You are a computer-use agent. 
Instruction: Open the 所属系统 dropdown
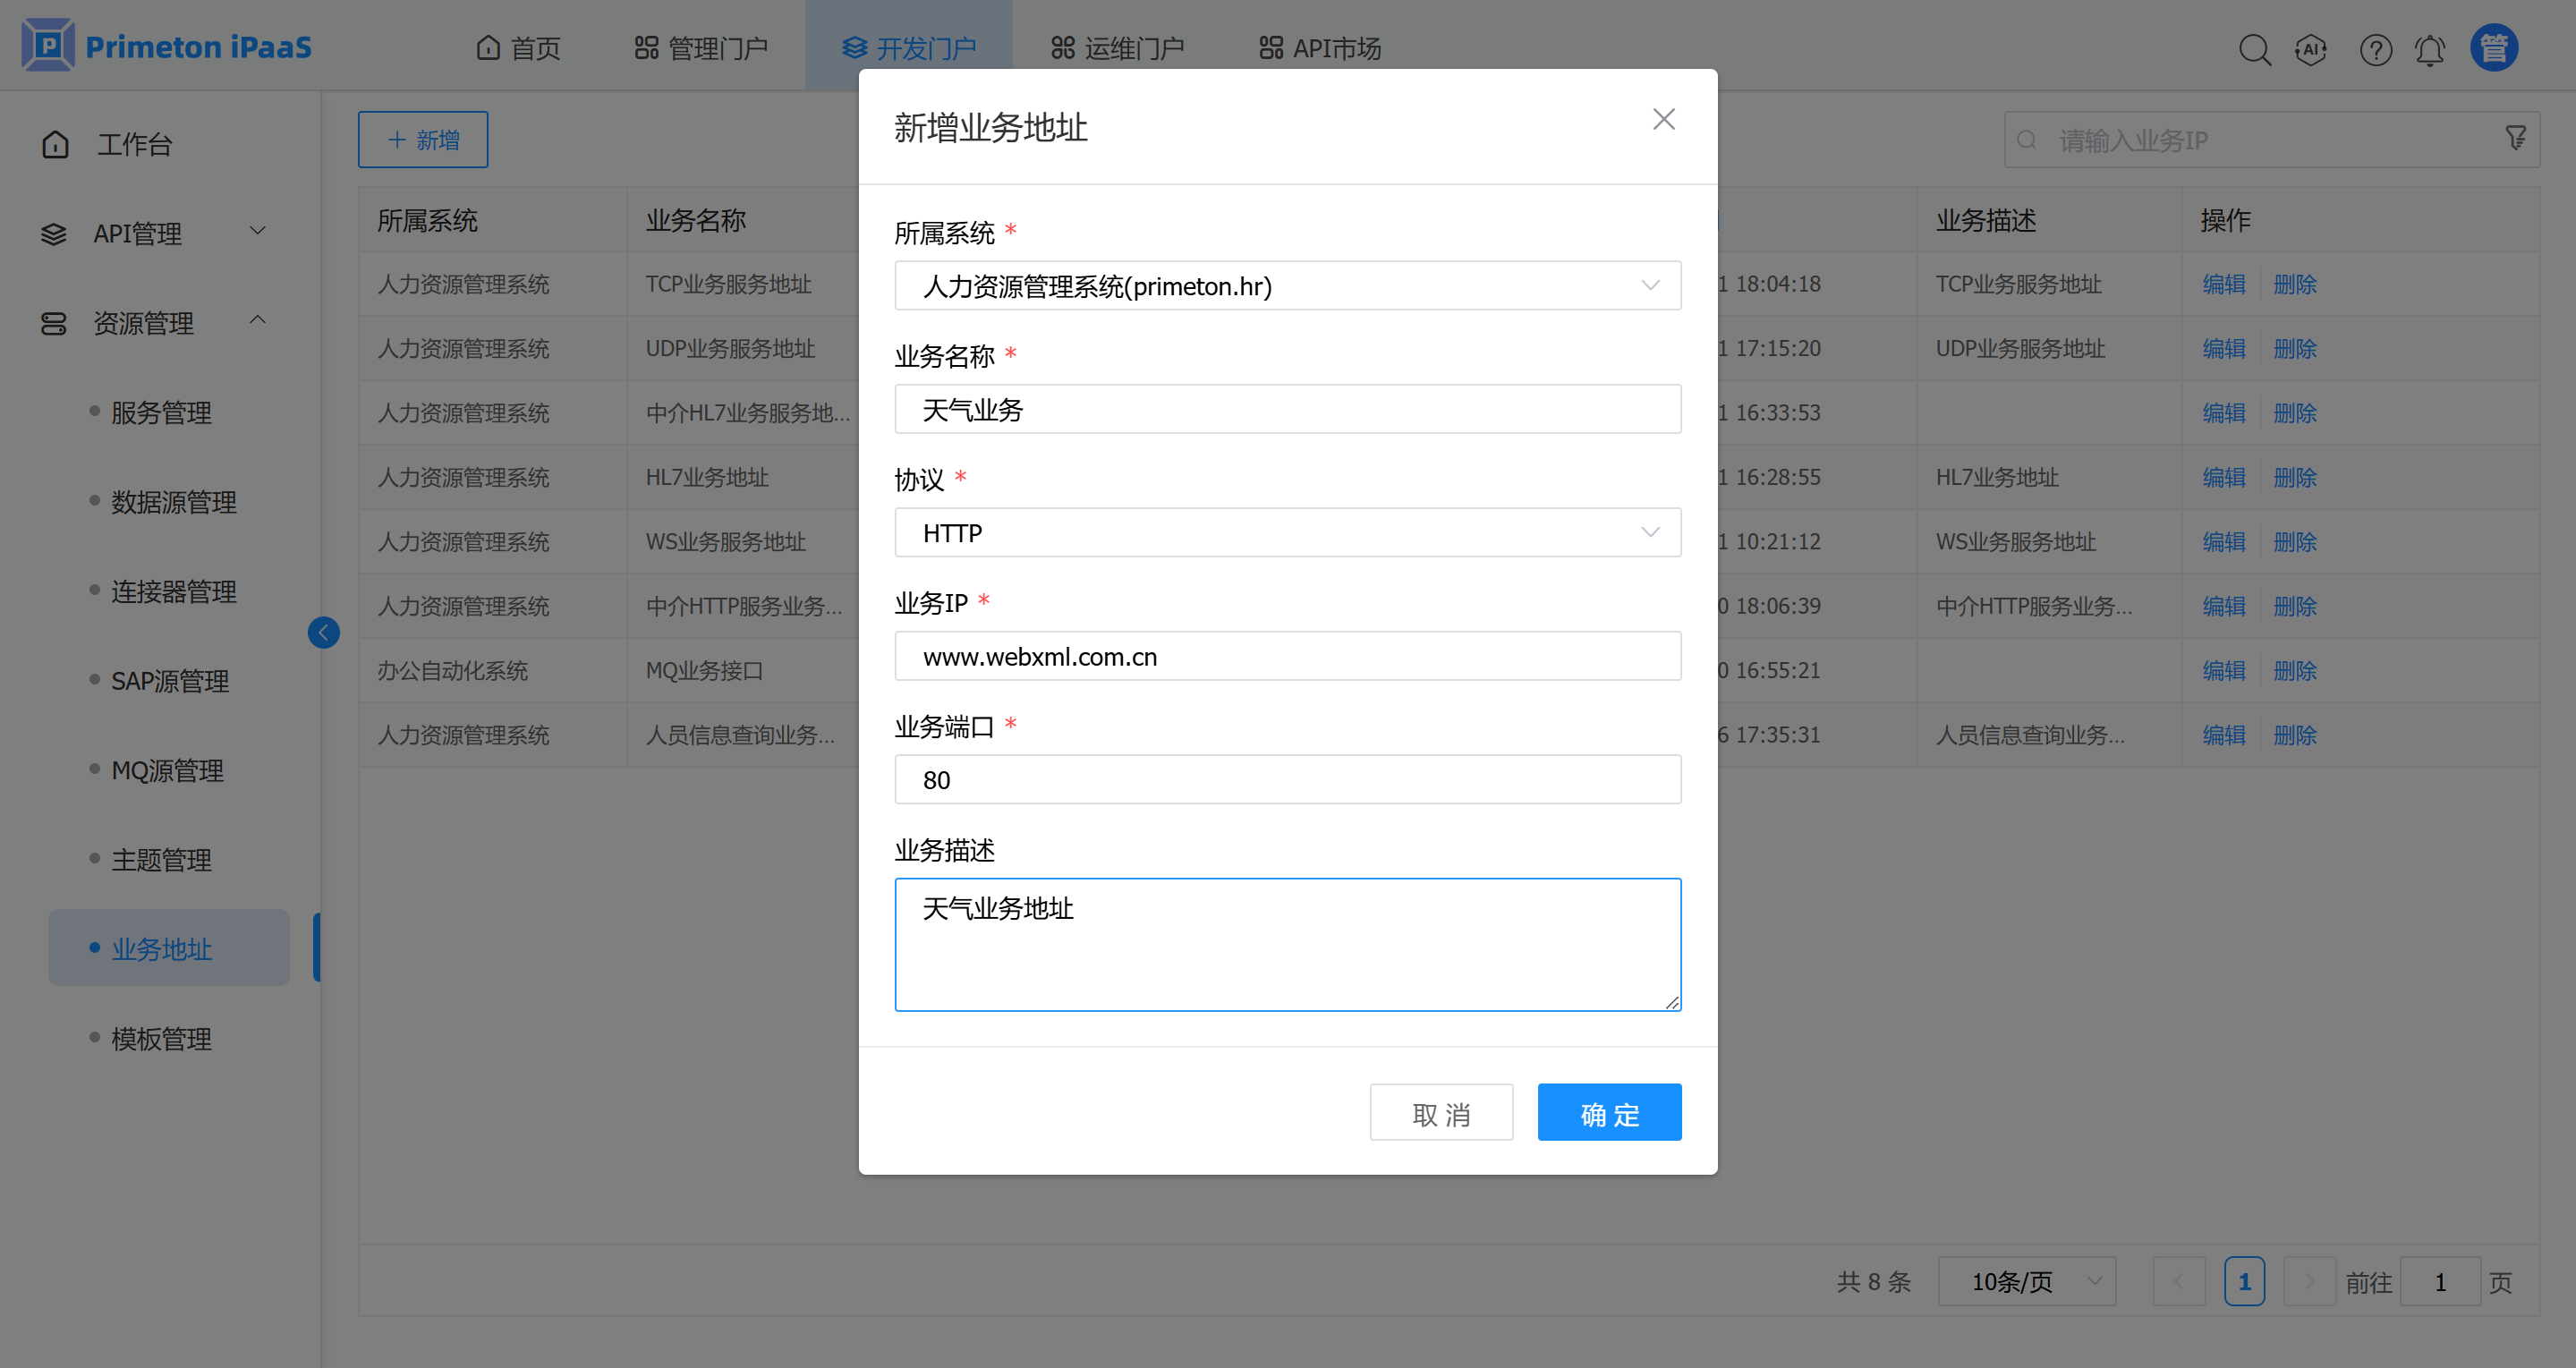click(x=1287, y=286)
